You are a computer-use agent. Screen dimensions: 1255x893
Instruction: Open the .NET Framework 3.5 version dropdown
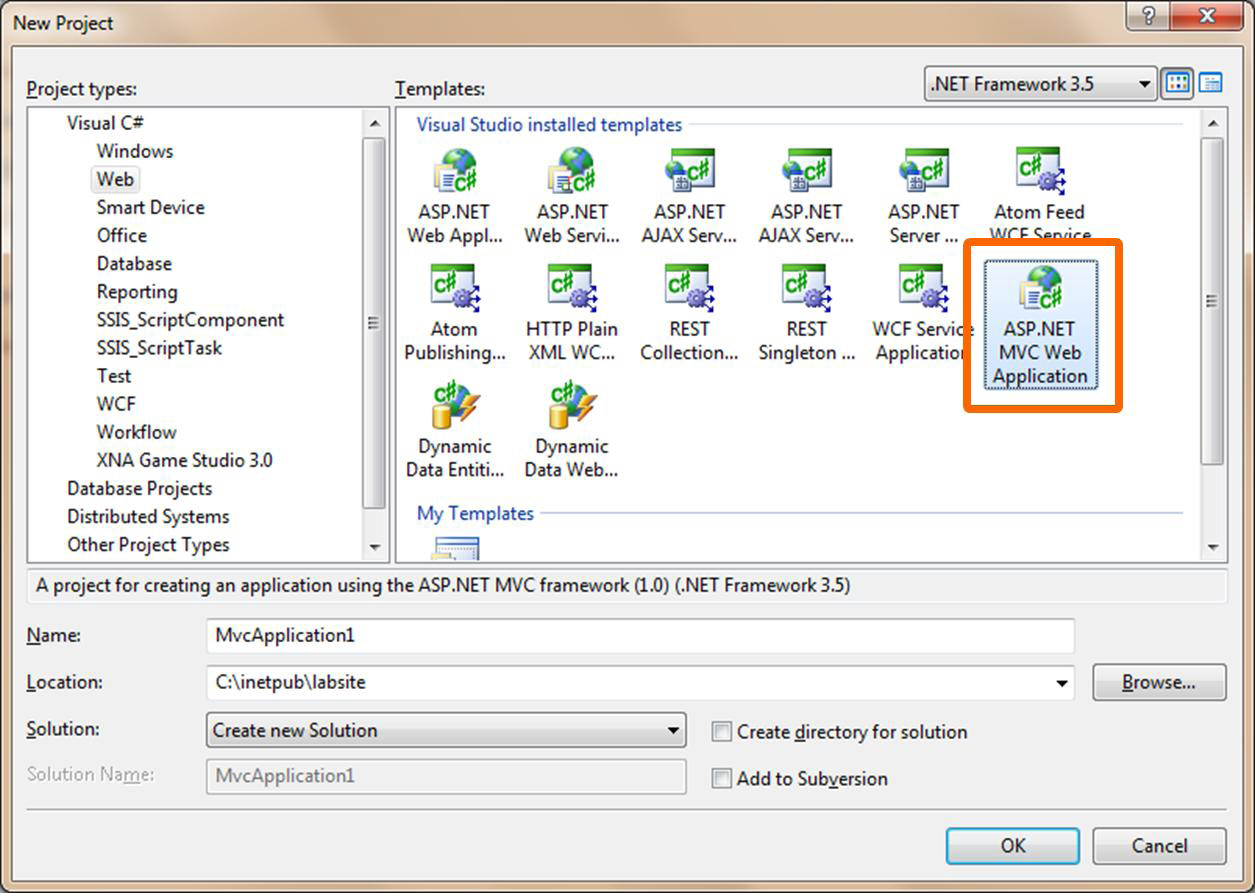[1040, 85]
